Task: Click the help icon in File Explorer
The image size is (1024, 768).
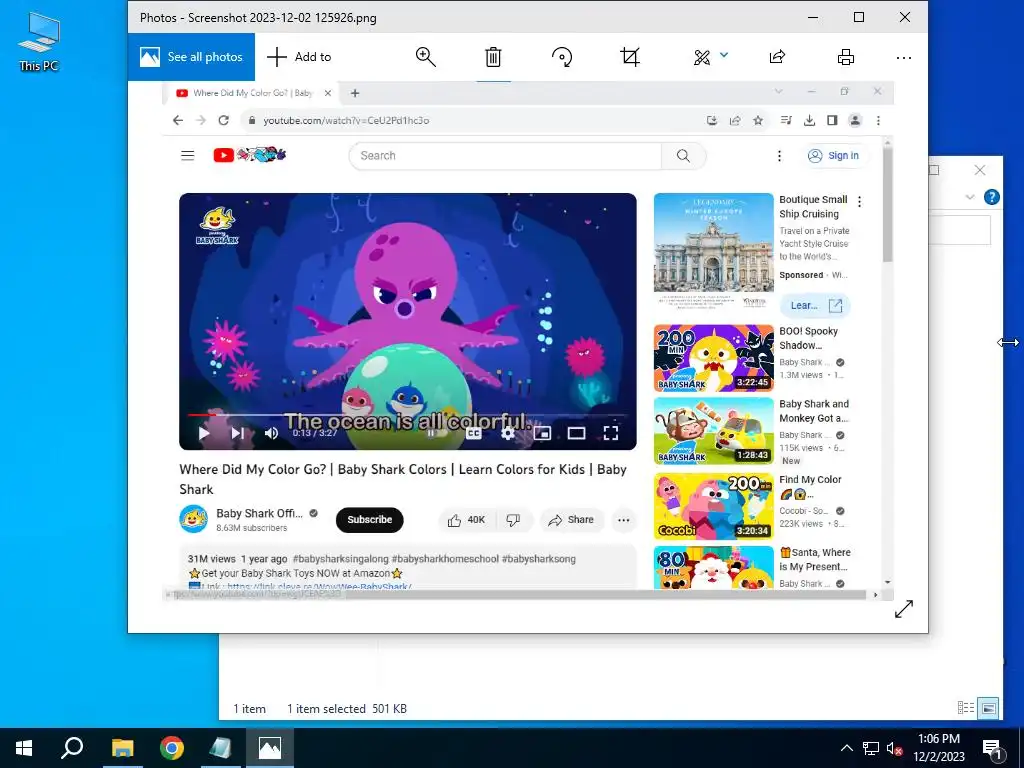Action: (991, 197)
